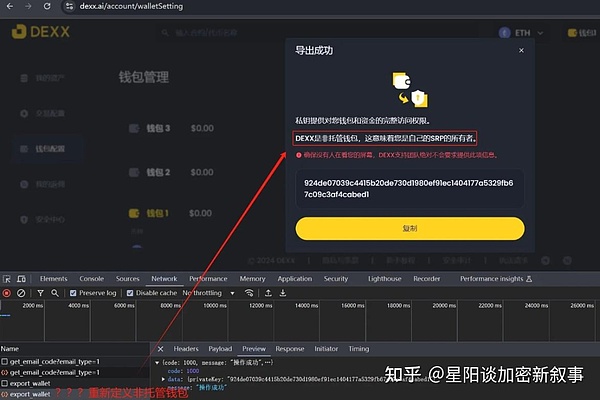The image size is (600, 400).
Task: Close the export success dialog
Action: 521,51
